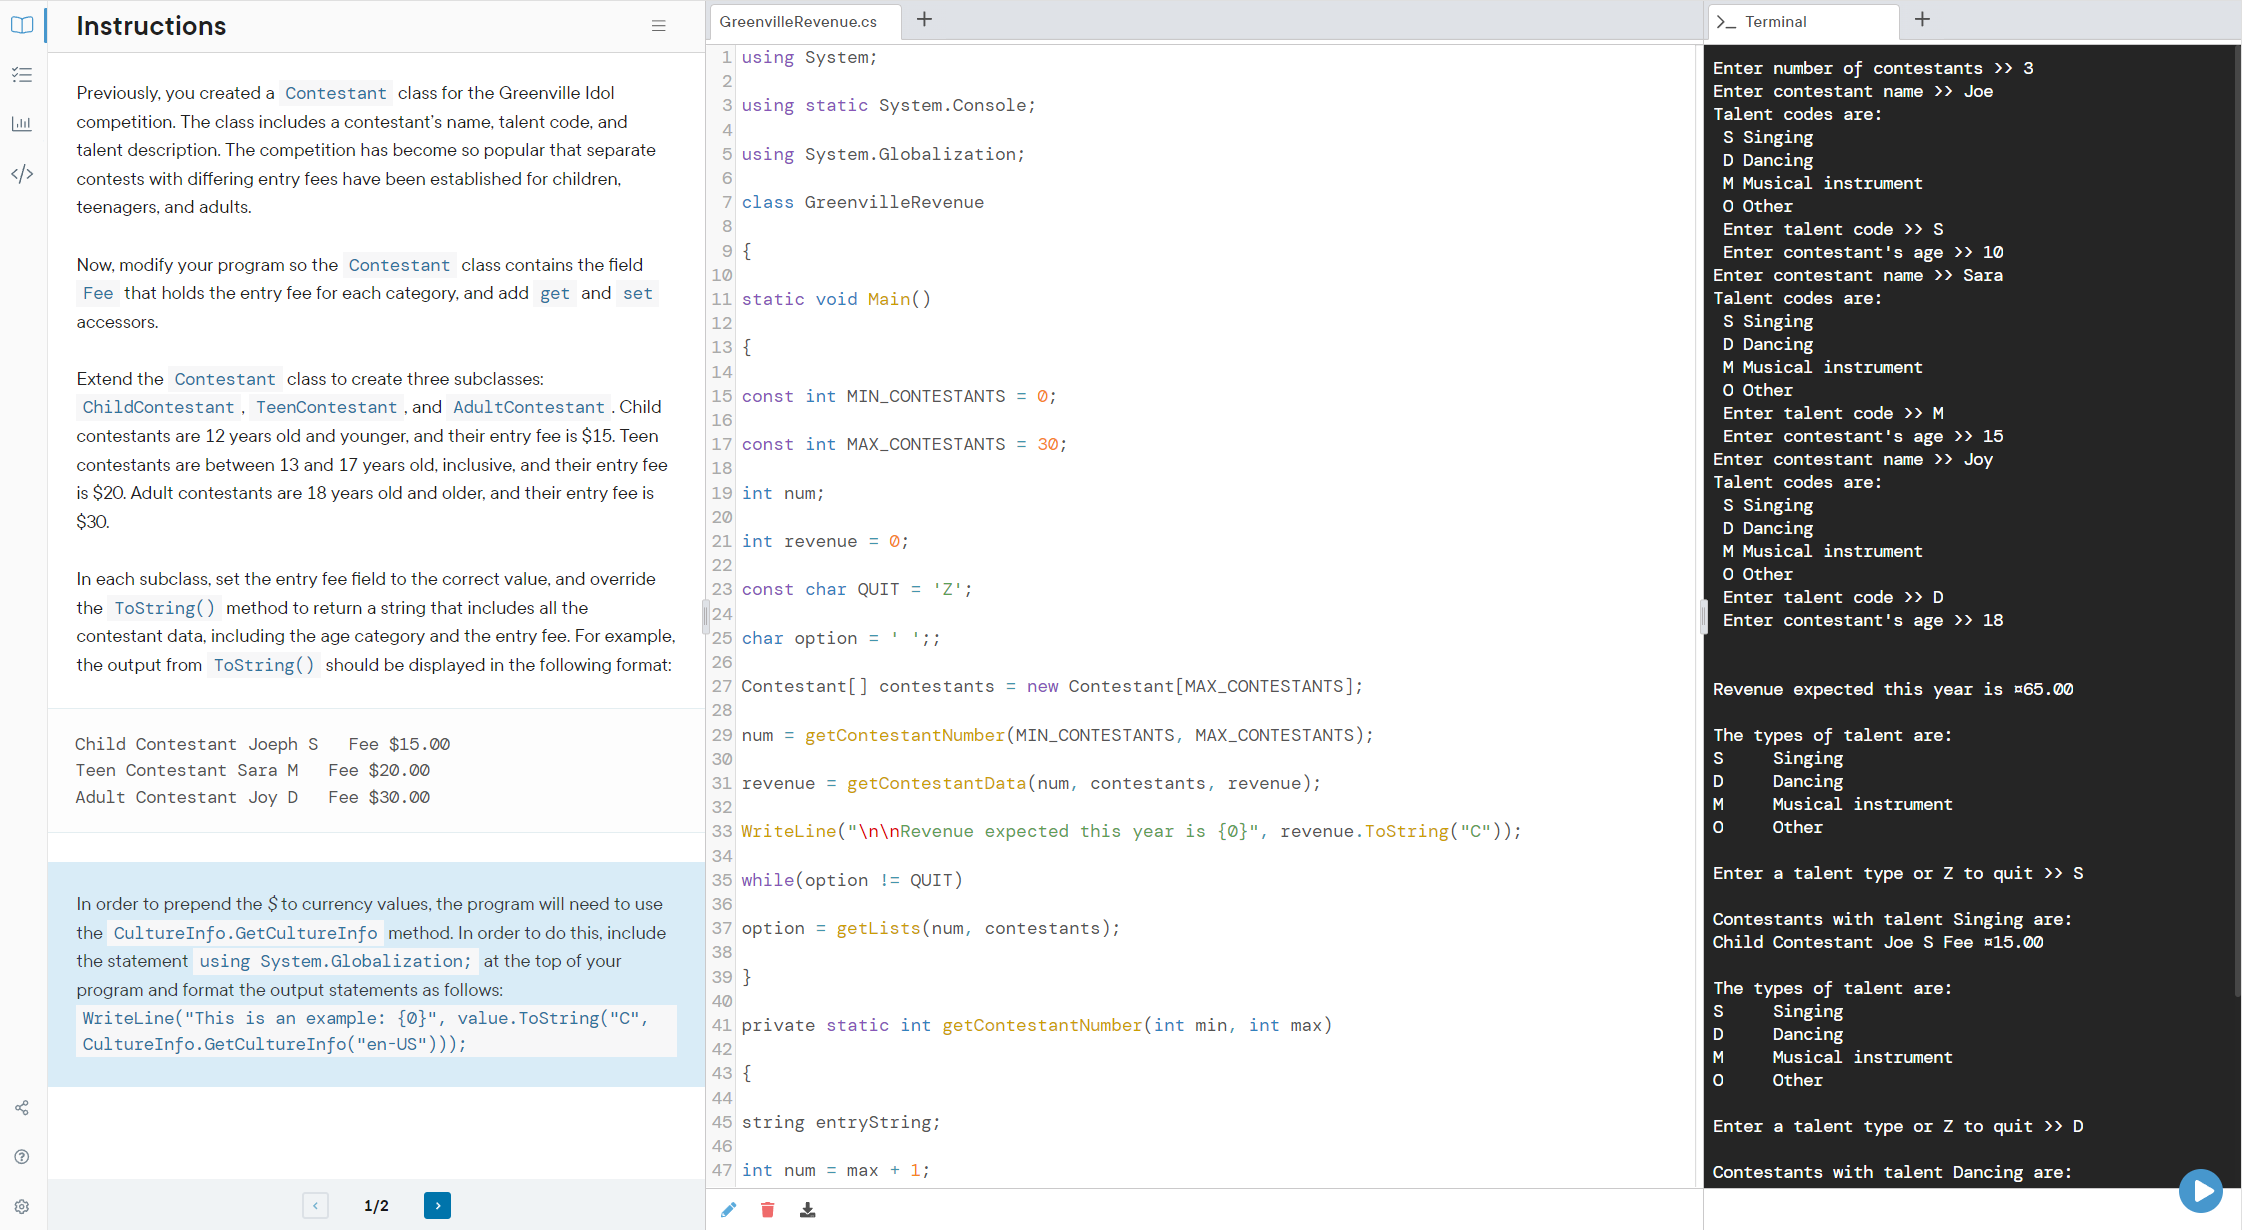2242x1230 pixels.
Task: Select the Terminal tab
Action: pos(1775,22)
